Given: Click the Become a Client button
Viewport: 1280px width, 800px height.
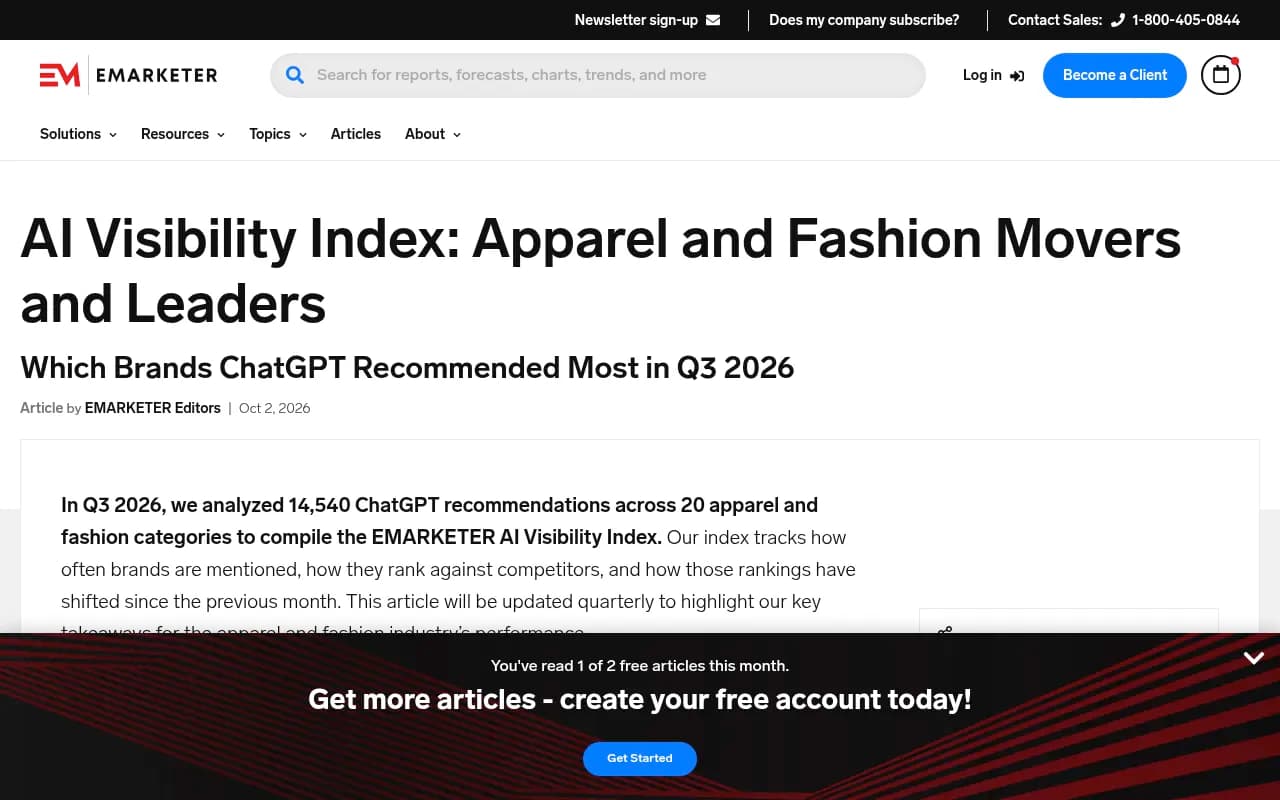Looking at the screenshot, I should [x=1115, y=75].
